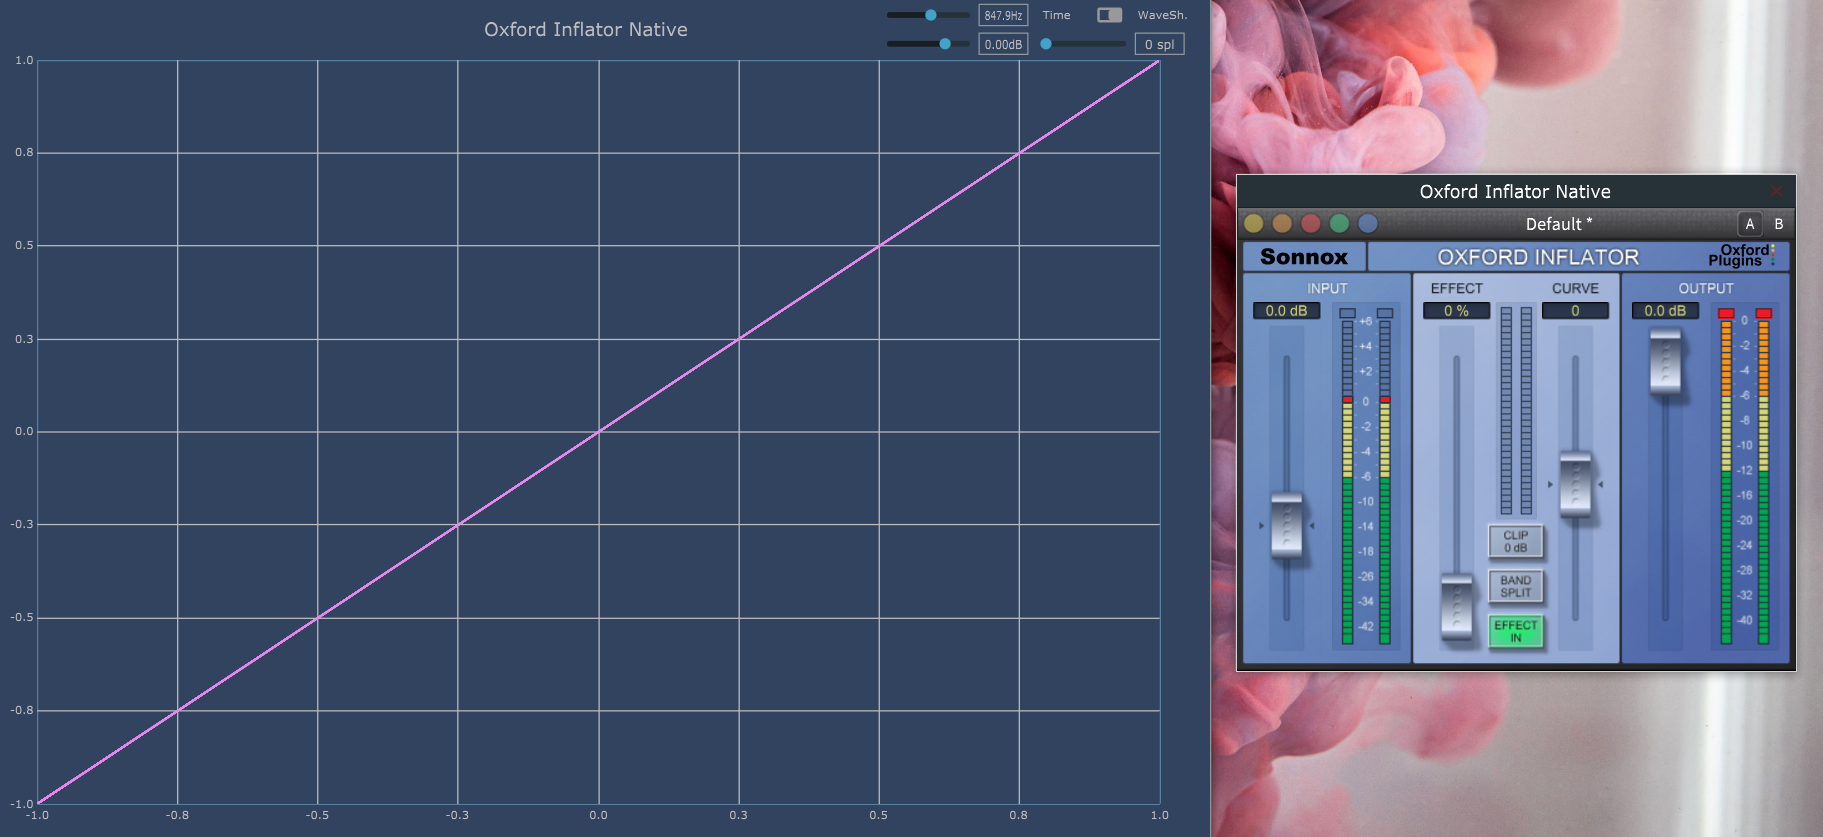Open the Default * preset name menu

(1558, 224)
